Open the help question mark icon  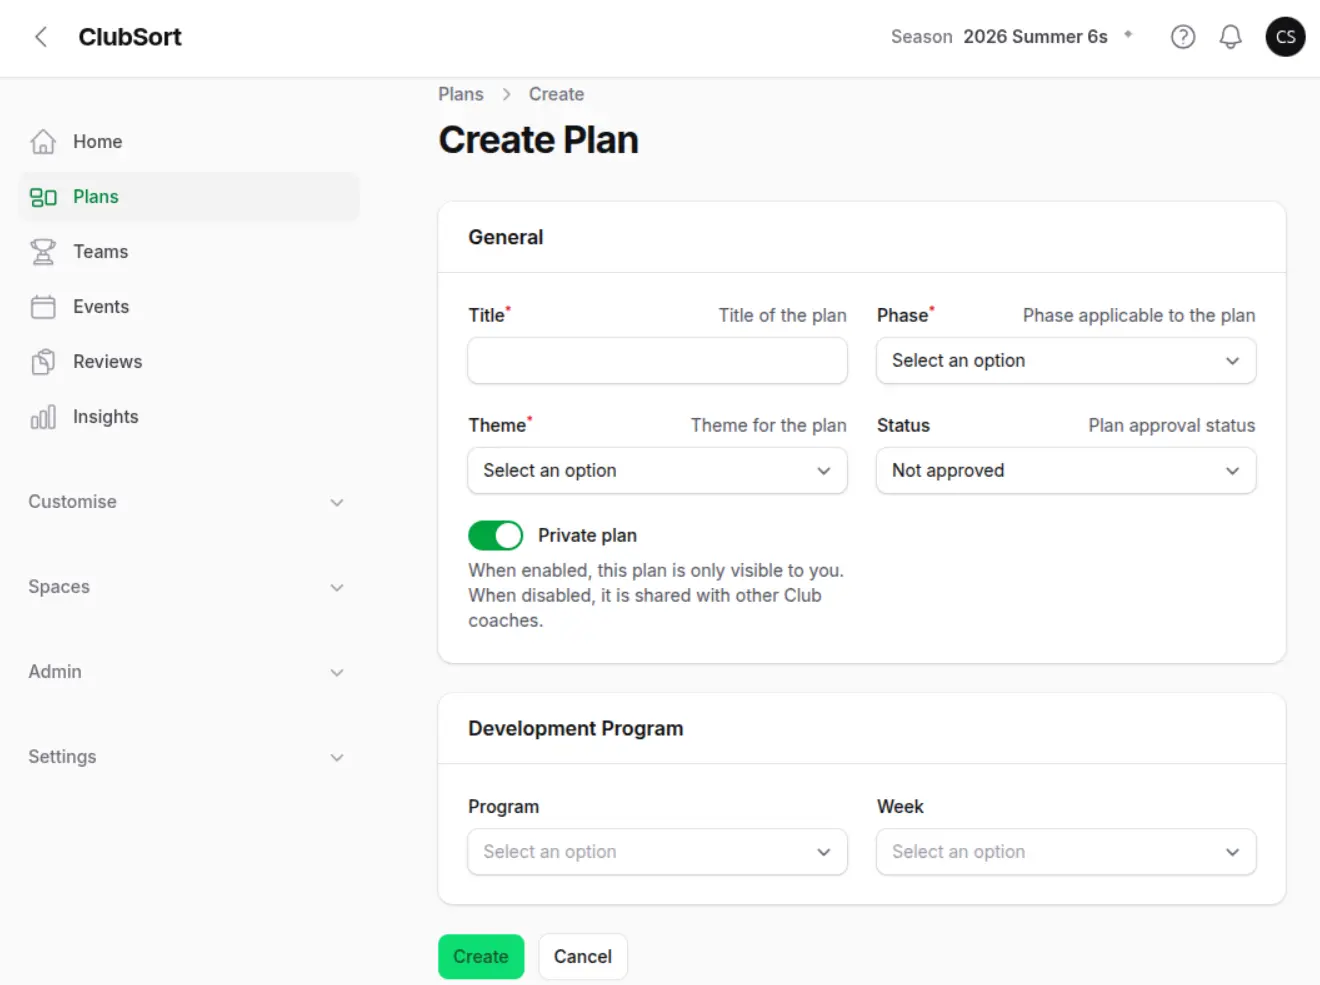pyautogui.click(x=1183, y=37)
